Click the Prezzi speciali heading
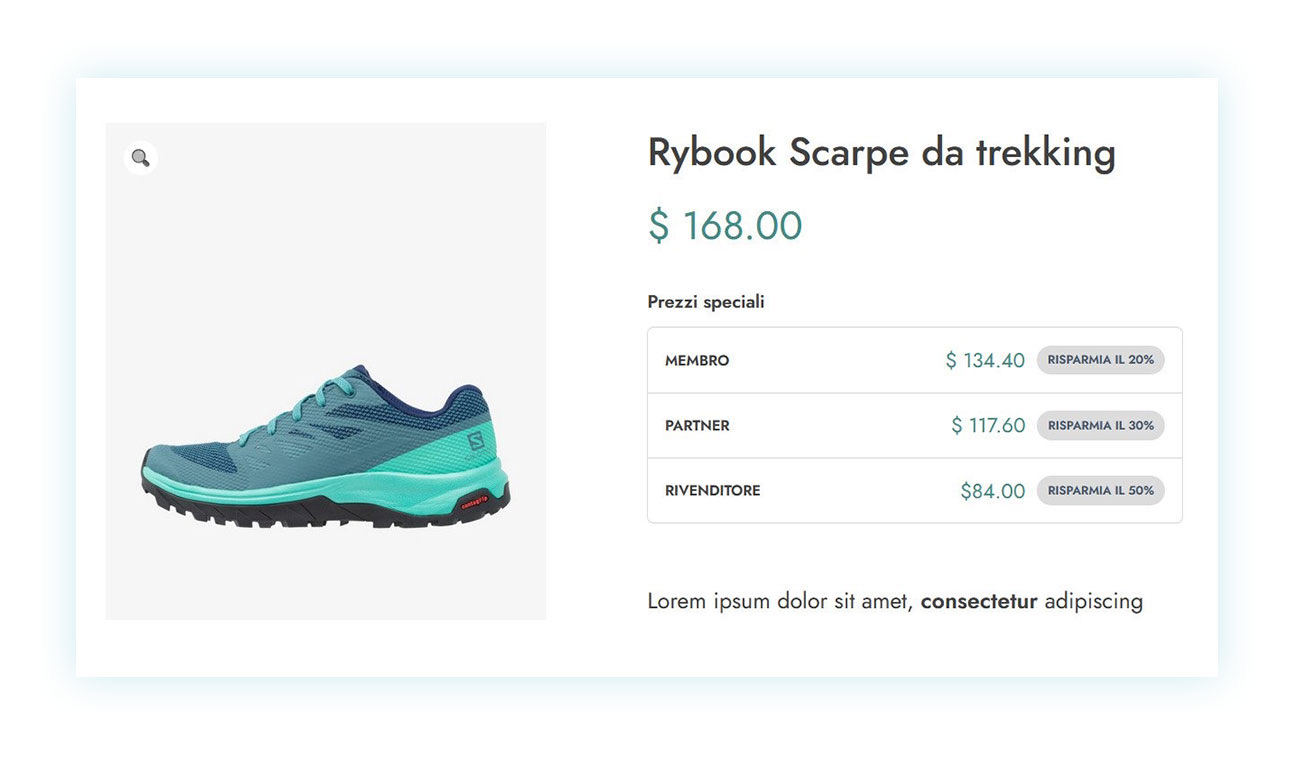The height and width of the screenshot is (763, 1300). tap(706, 302)
